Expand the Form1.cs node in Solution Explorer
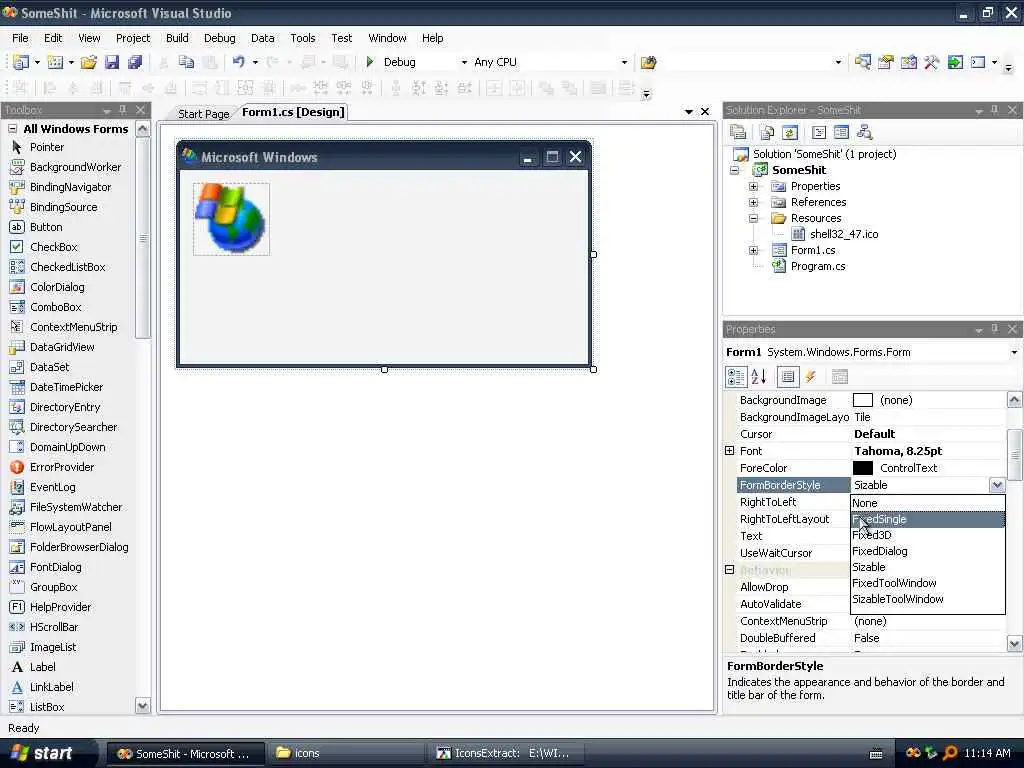 [x=753, y=250]
